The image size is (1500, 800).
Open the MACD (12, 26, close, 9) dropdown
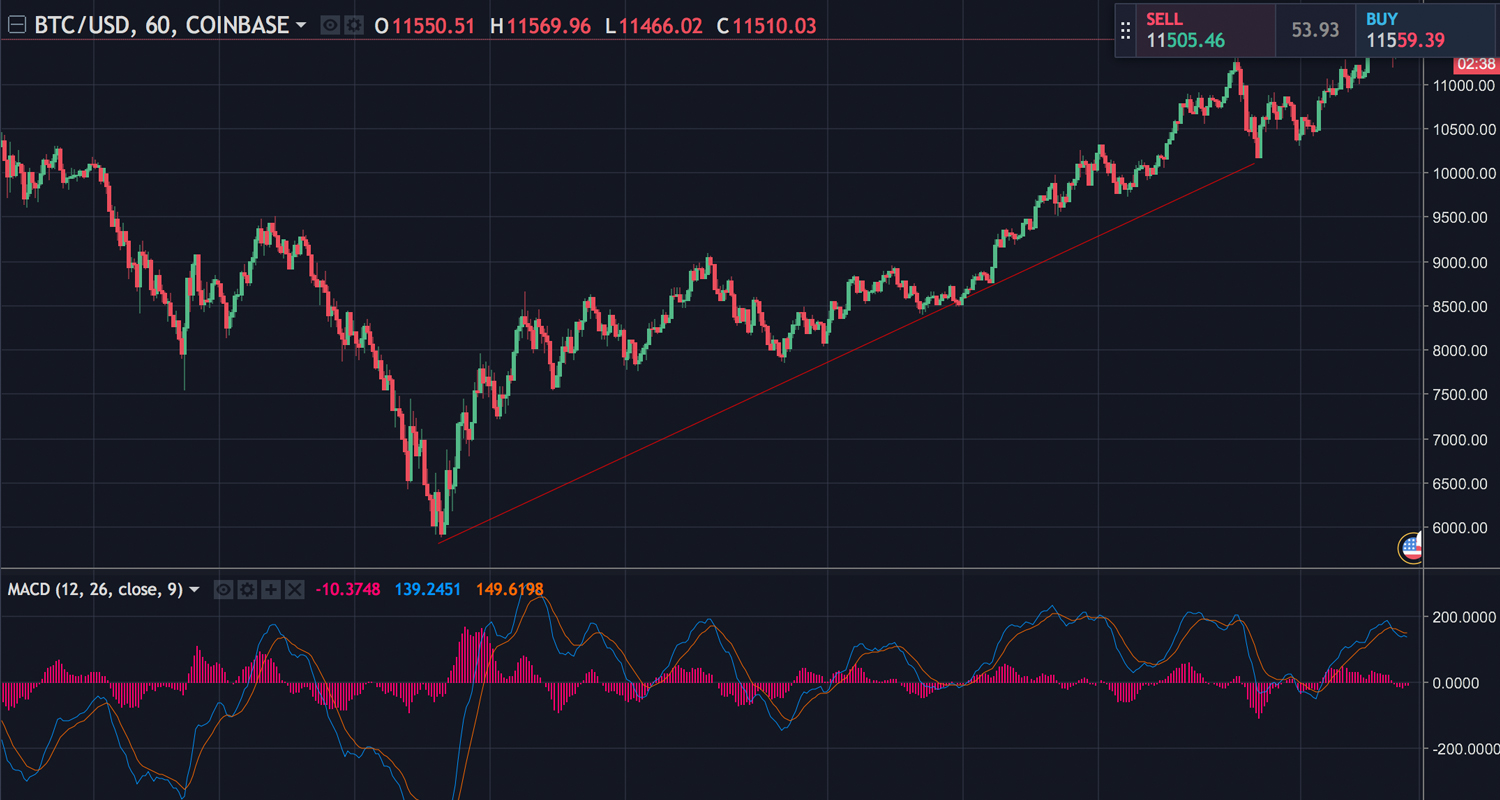click(194, 590)
